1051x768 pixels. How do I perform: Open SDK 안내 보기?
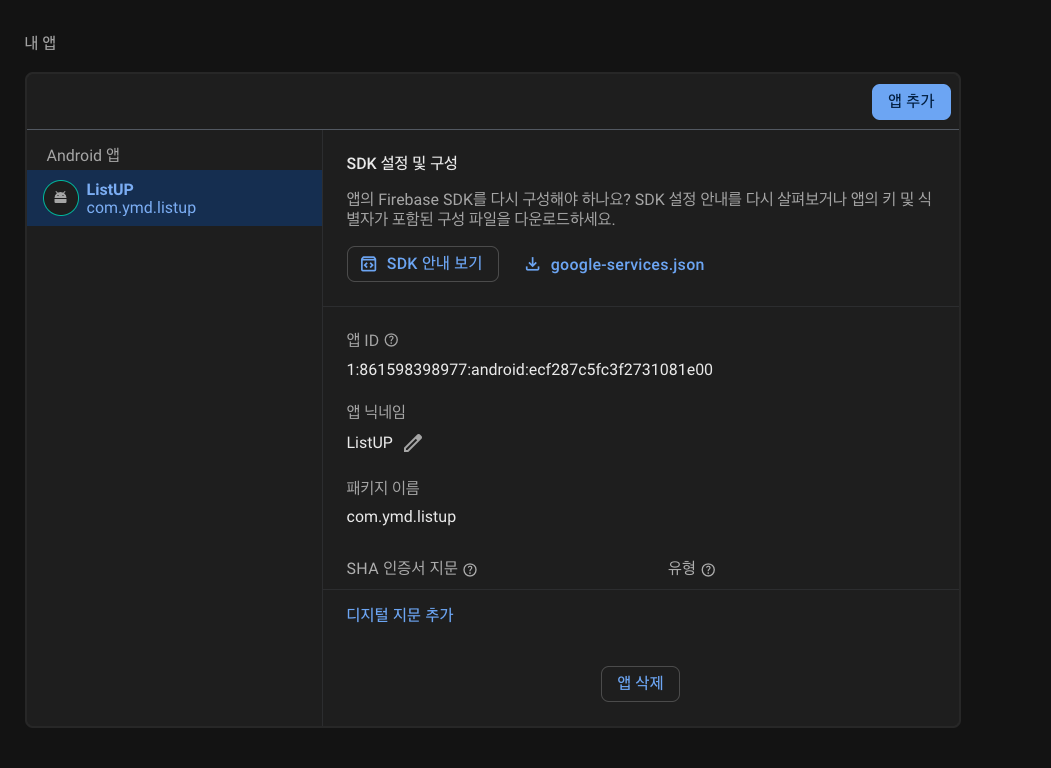click(422, 264)
